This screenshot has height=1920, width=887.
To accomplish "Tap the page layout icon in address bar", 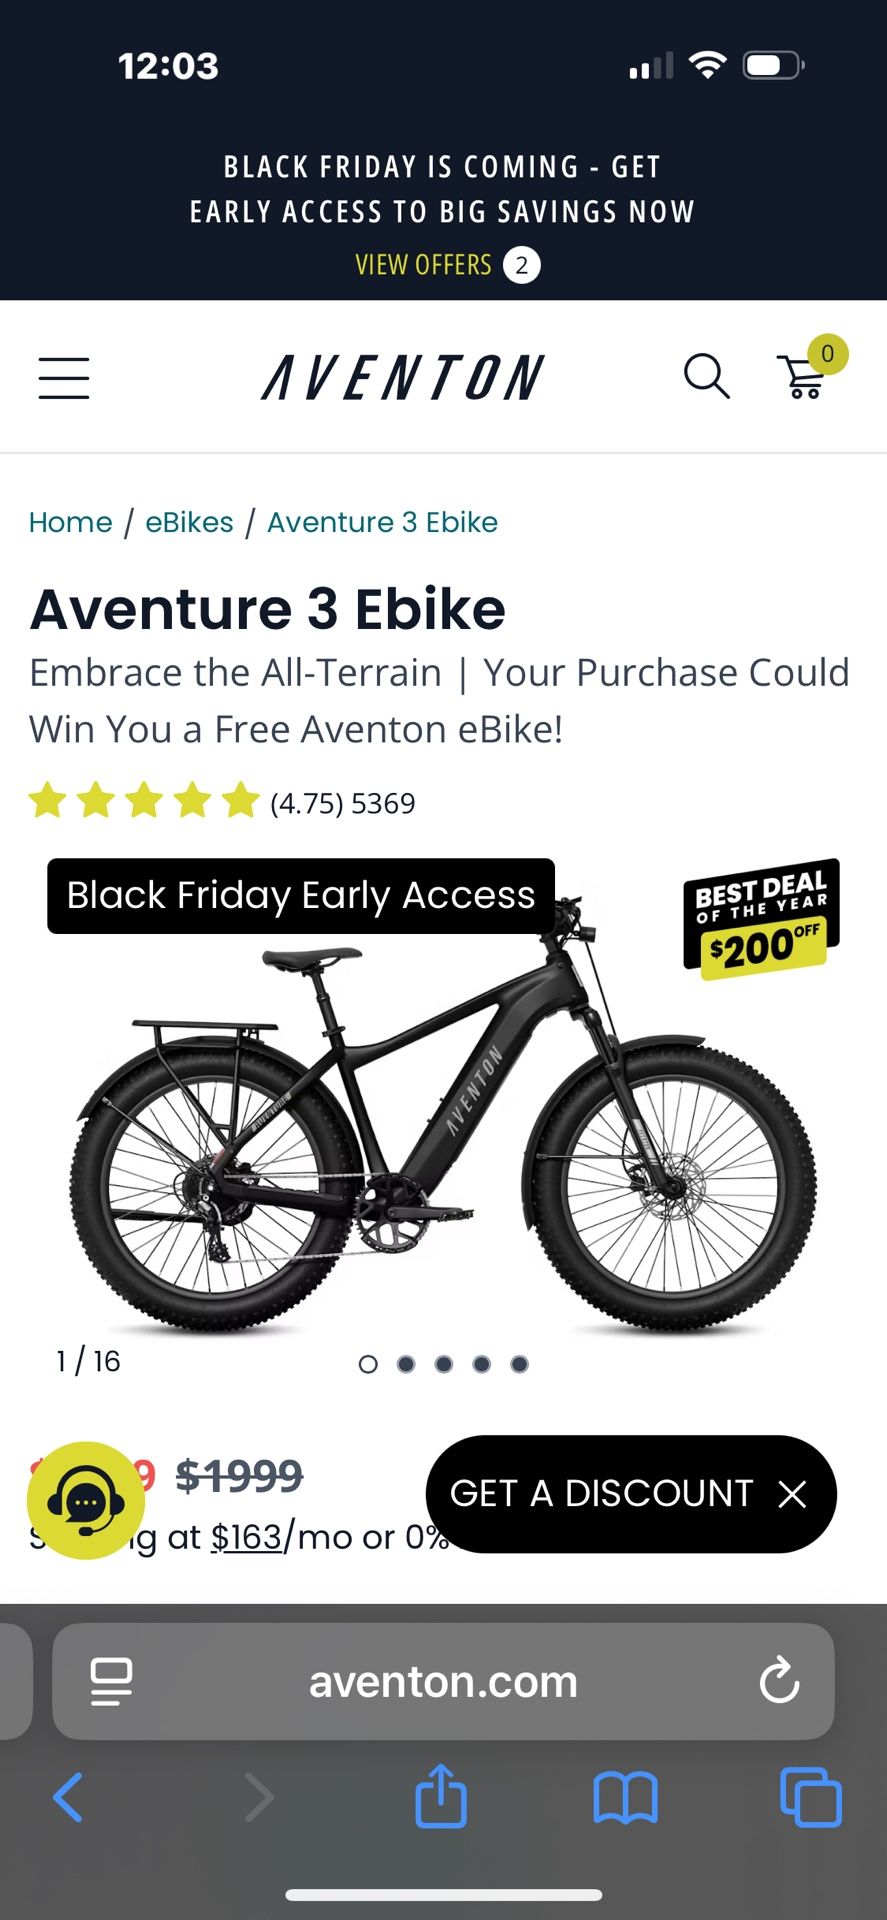I will pyautogui.click(x=113, y=1681).
